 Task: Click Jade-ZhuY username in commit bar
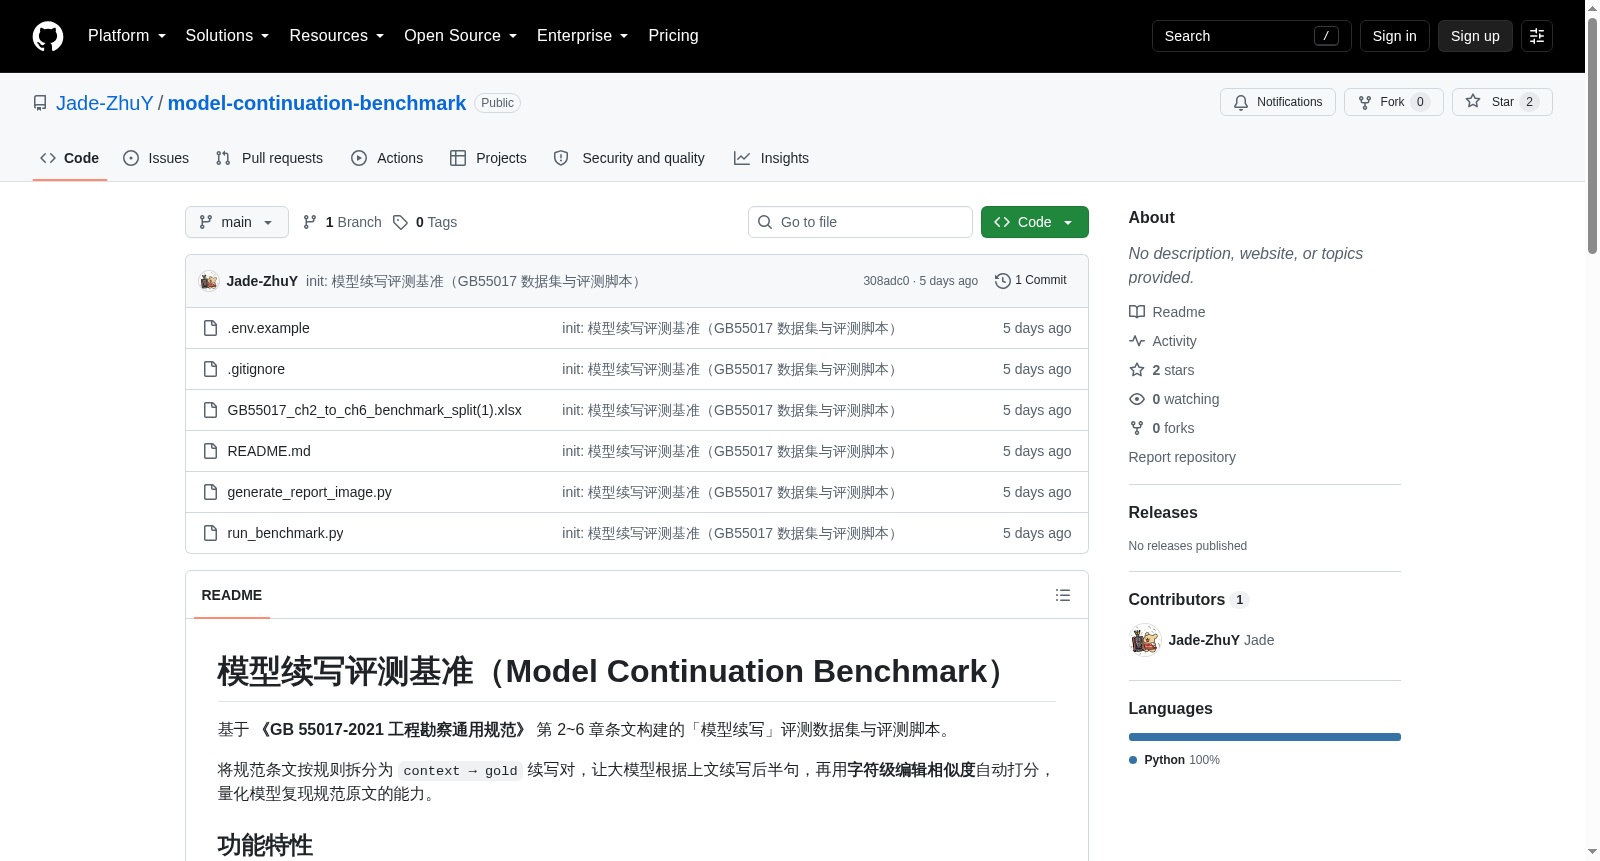point(262,281)
